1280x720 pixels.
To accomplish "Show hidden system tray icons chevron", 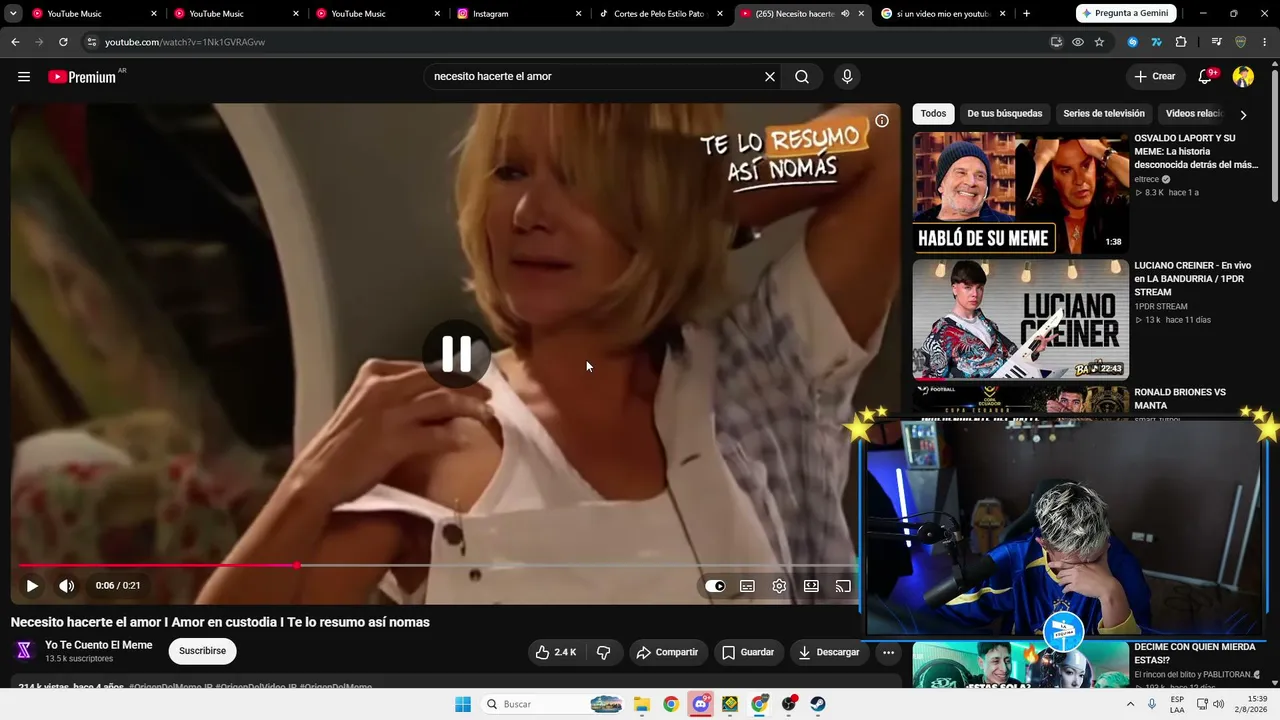I will point(1131,704).
